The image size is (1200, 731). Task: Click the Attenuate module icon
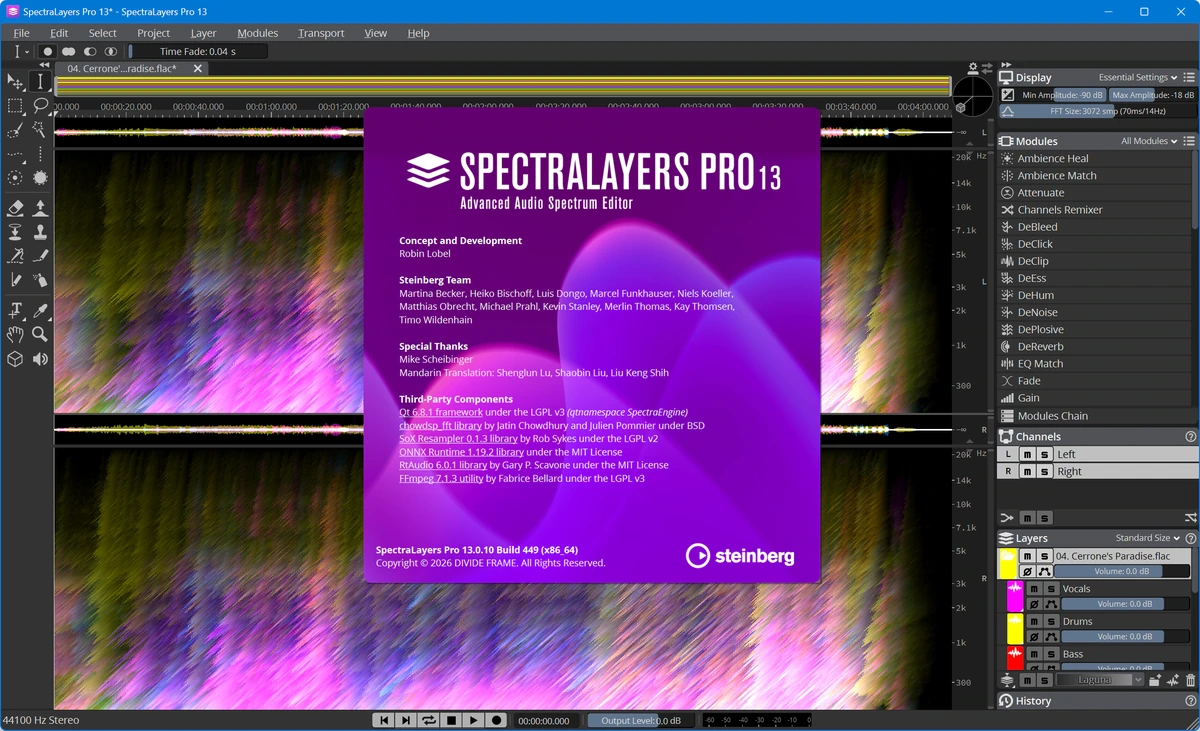coord(1007,192)
